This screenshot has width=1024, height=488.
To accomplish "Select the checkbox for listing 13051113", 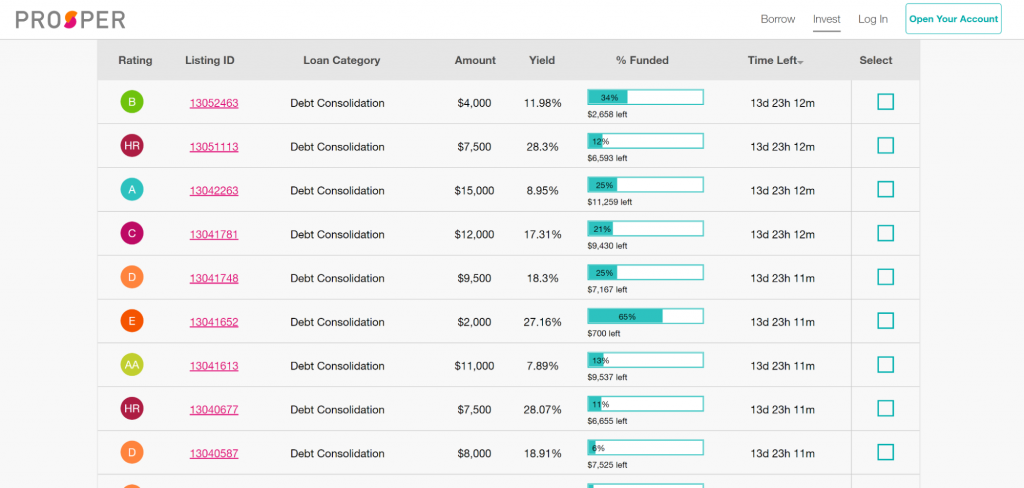I will point(886,146).
